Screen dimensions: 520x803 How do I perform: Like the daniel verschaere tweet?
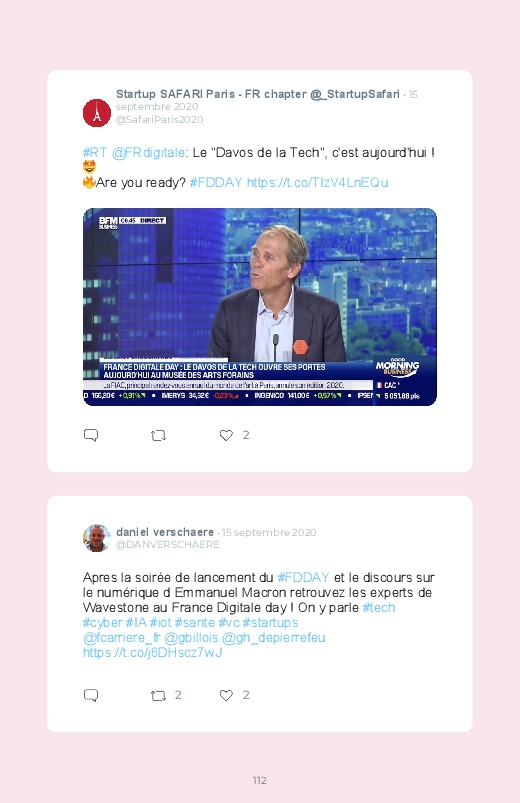coord(226,695)
